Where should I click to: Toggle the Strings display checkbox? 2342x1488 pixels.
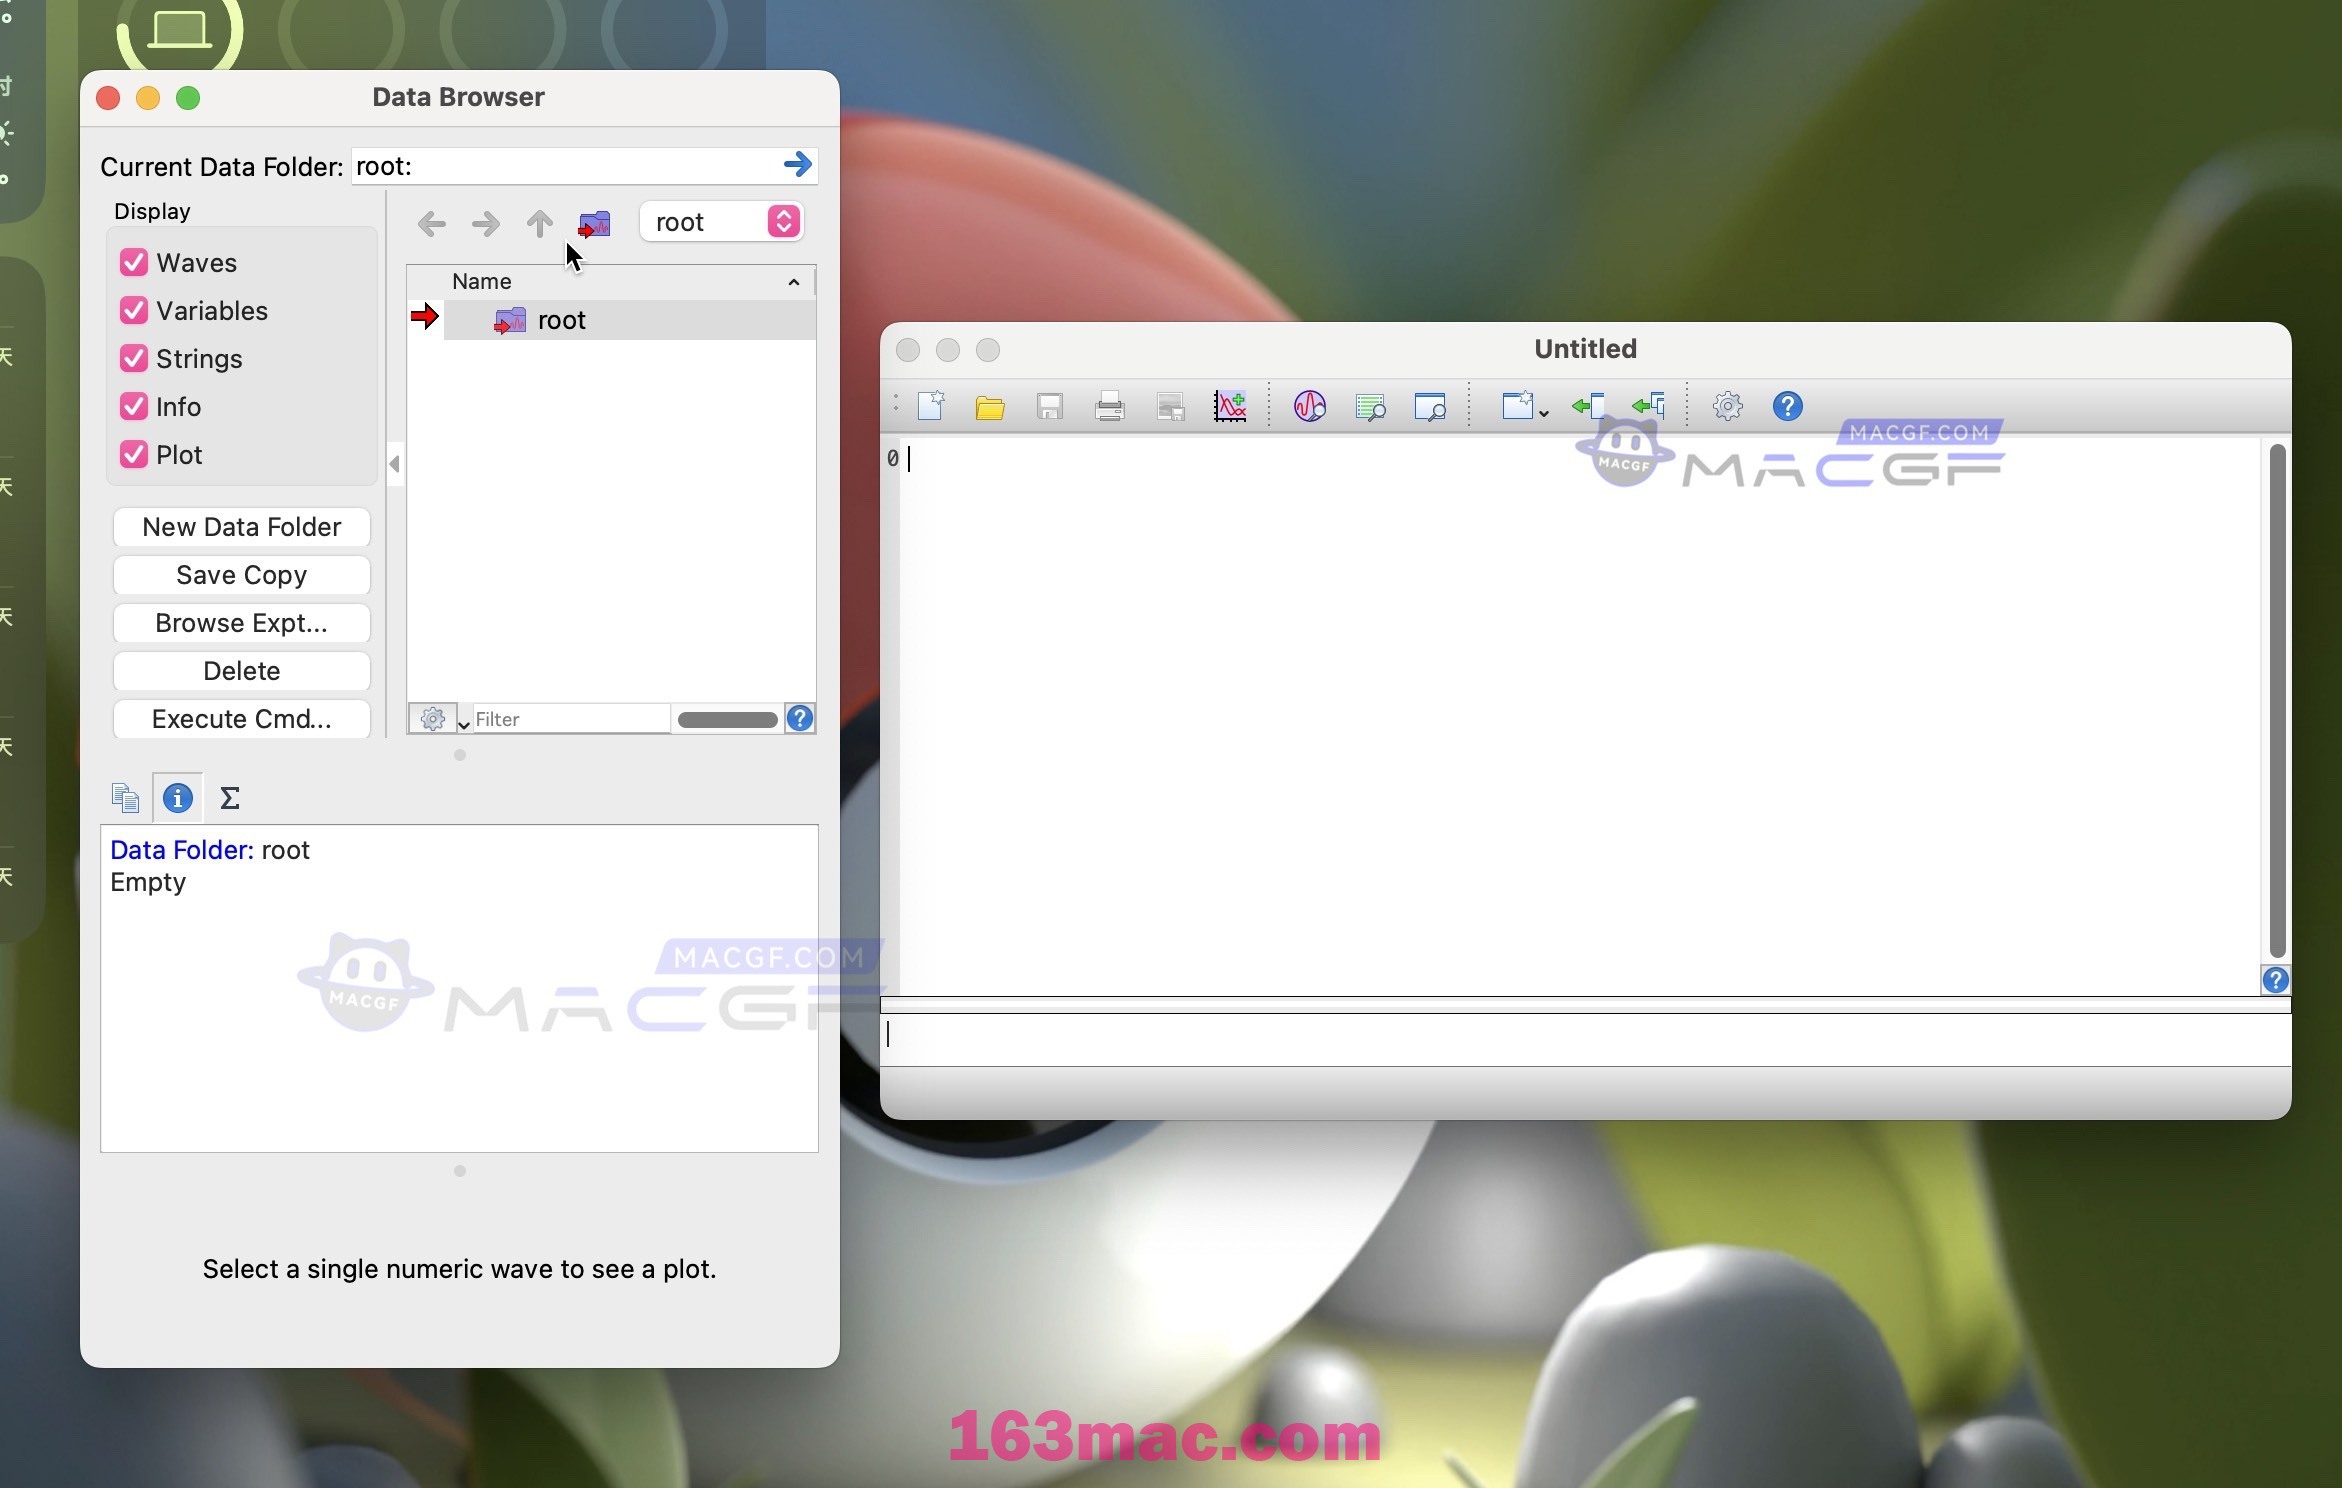tap(133, 357)
